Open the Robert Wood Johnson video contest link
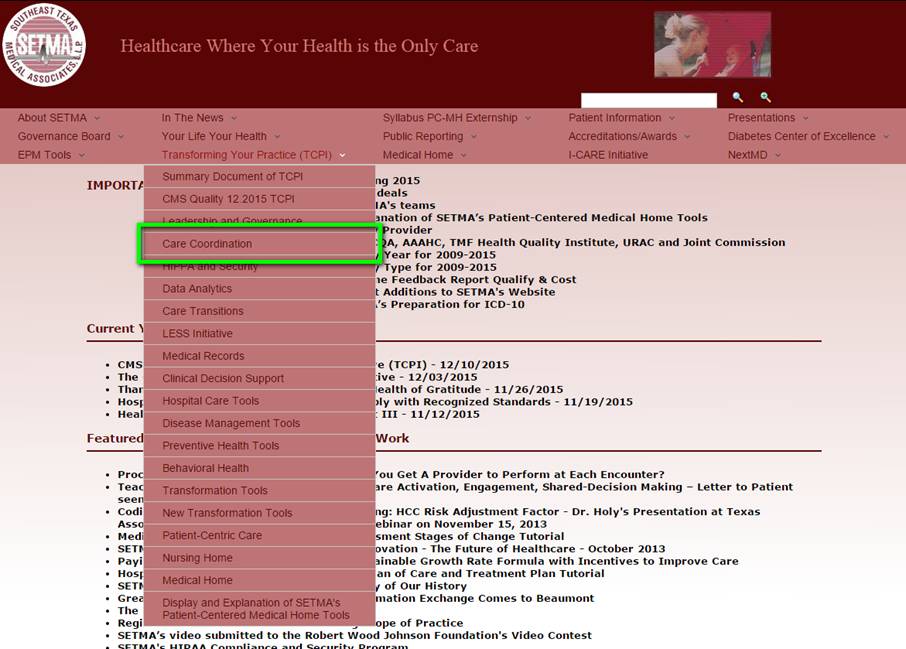906x649 pixels. [355, 635]
